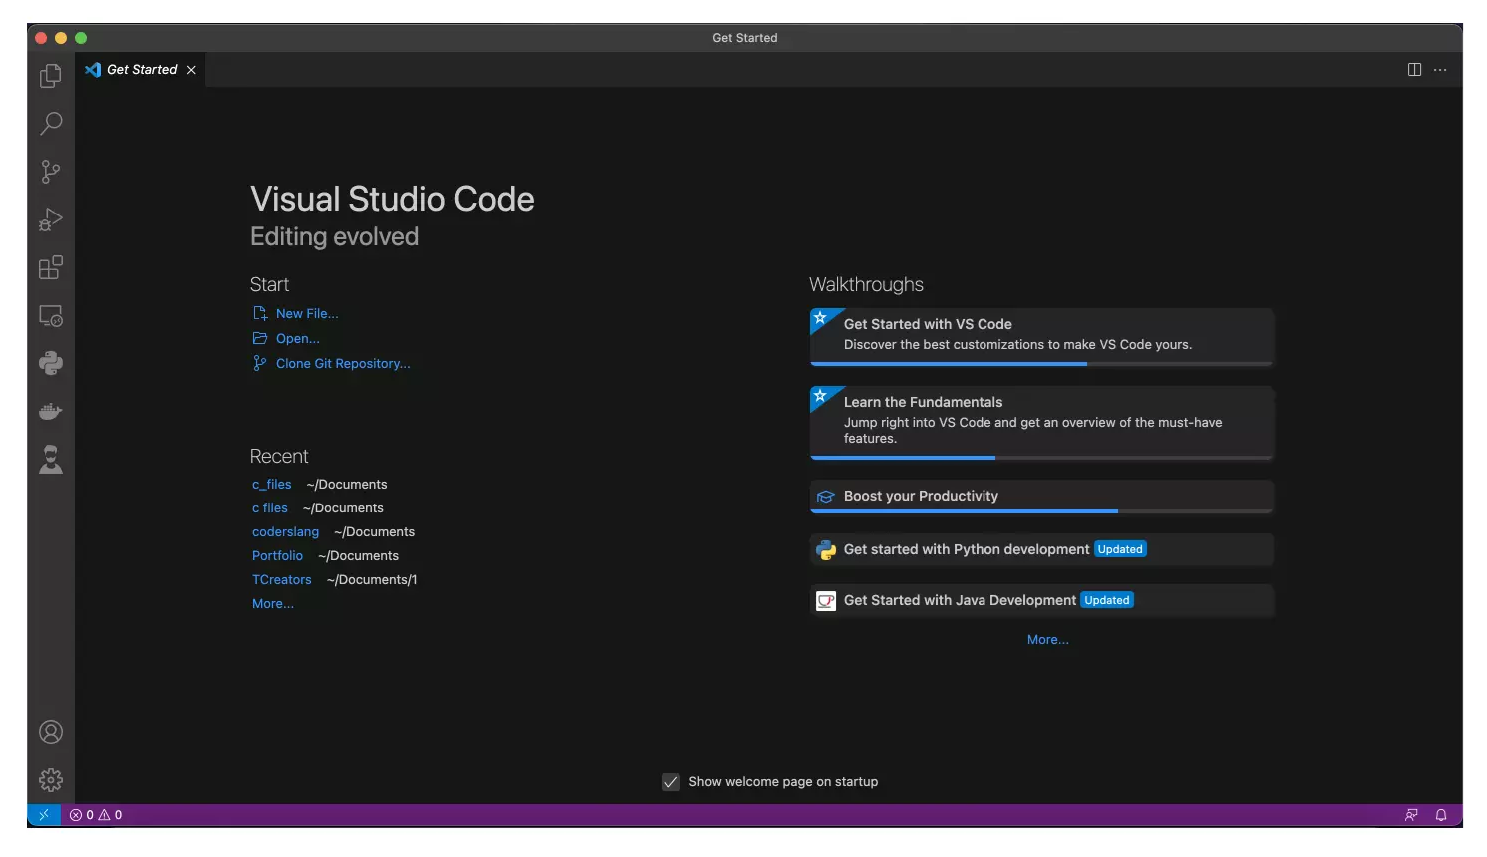Open the Run and Debug view
Viewport: 1487px width, 857px height.
coord(51,220)
